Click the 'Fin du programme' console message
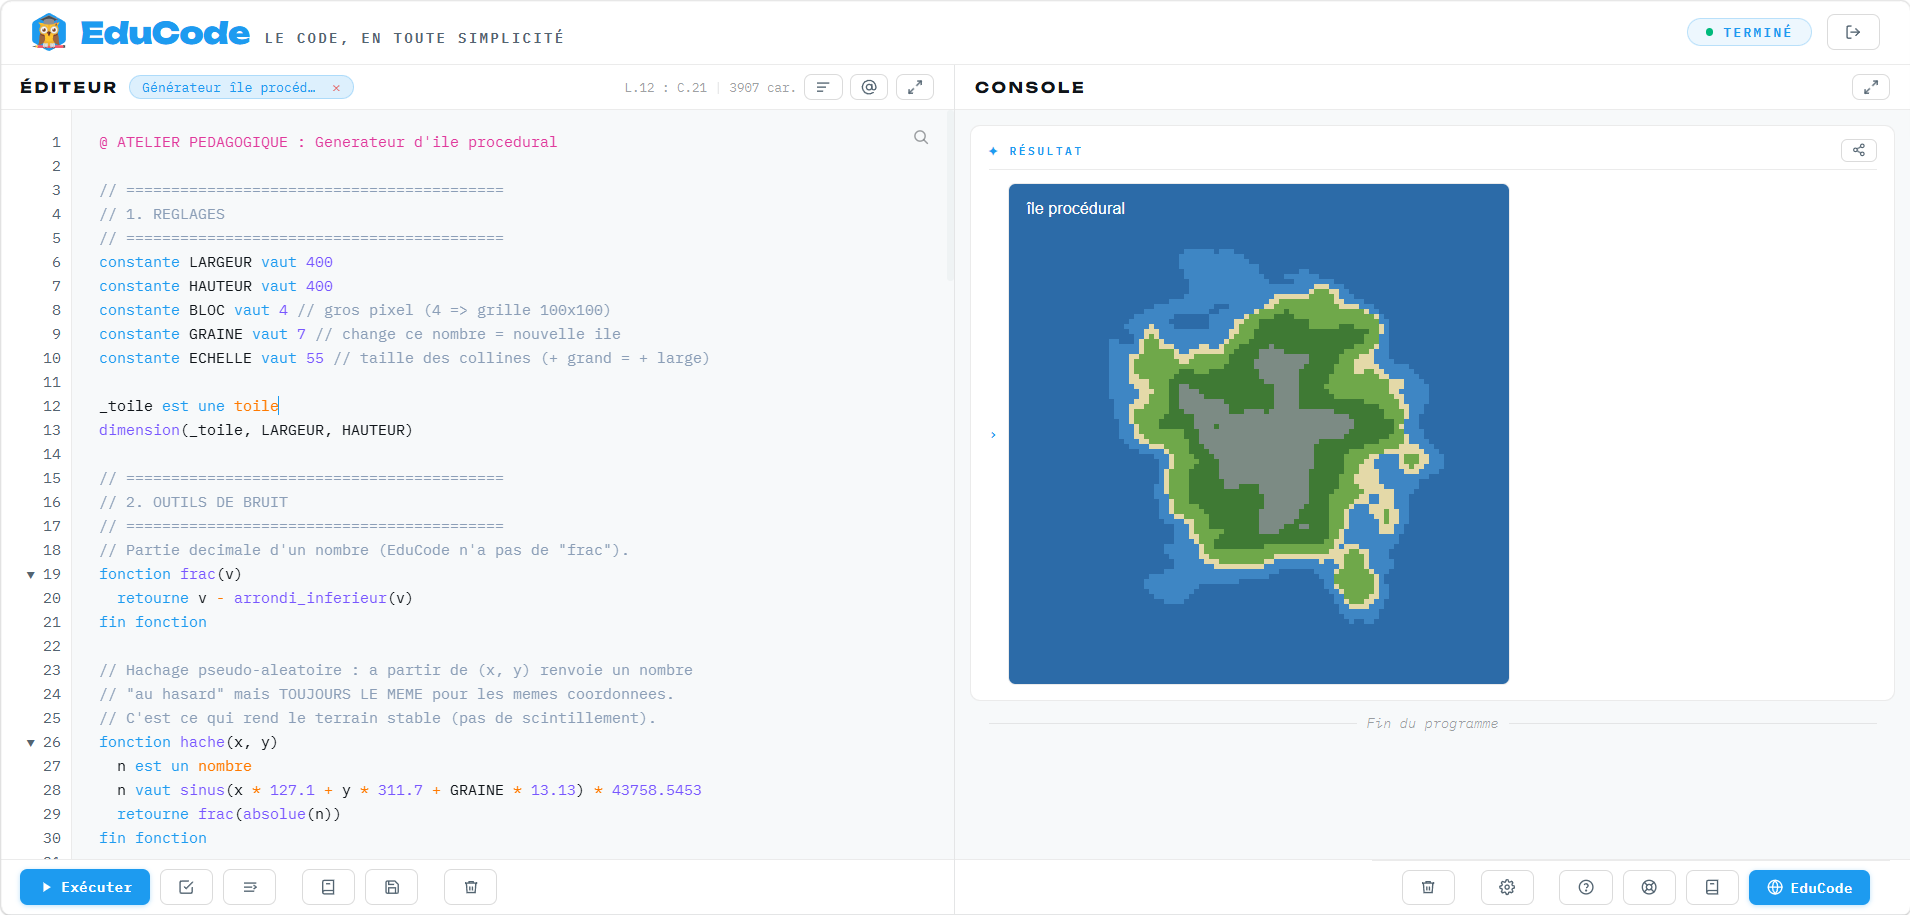Image resolution: width=1910 pixels, height=915 pixels. pyautogui.click(x=1432, y=723)
